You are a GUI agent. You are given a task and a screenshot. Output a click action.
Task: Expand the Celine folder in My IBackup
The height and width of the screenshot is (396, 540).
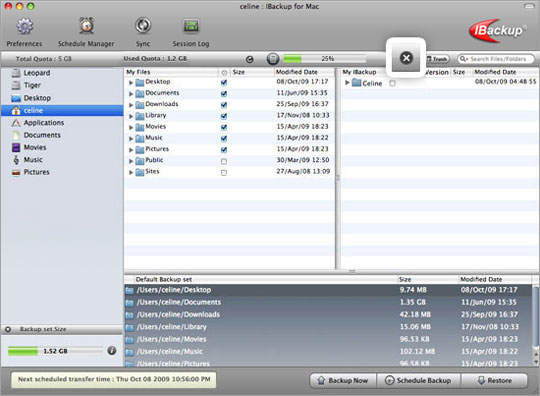point(347,83)
